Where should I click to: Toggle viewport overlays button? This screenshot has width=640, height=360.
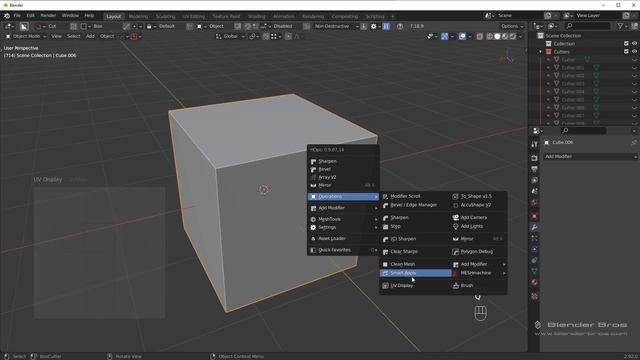(x=462, y=36)
